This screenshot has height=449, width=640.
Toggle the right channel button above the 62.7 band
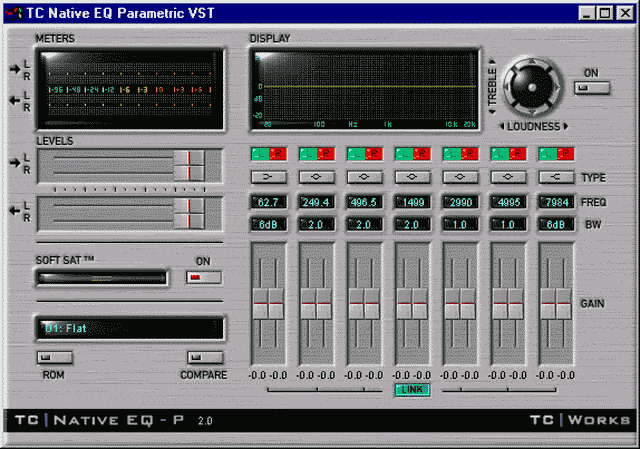click(x=278, y=154)
